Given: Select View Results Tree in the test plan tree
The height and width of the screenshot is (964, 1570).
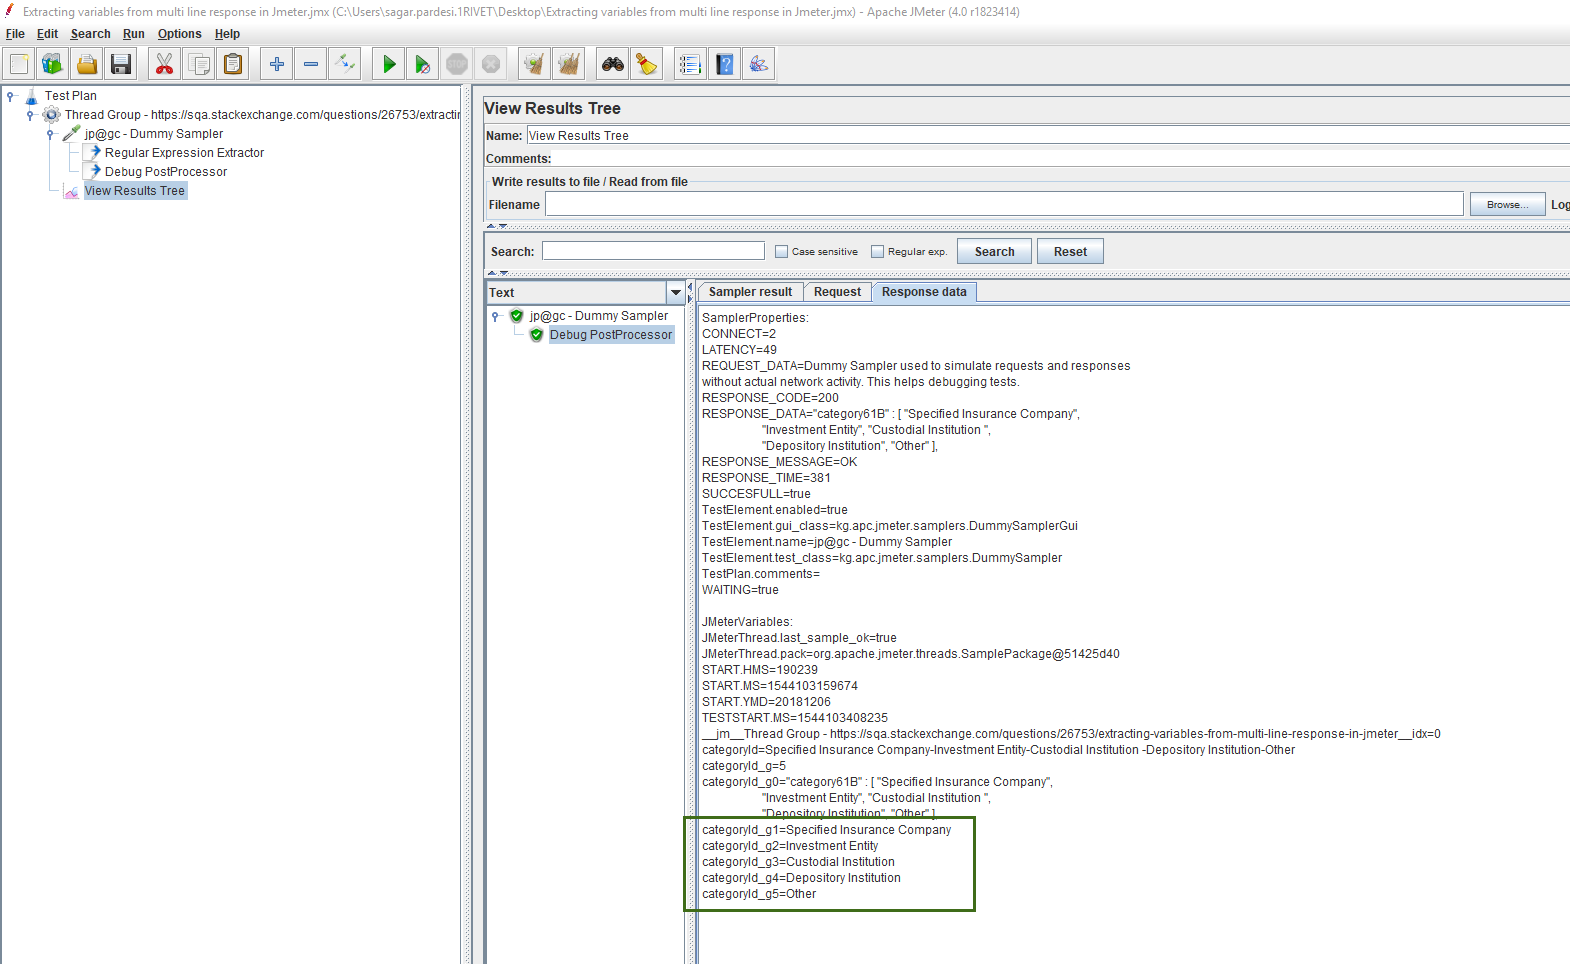Looking at the screenshot, I should pyautogui.click(x=135, y=191).
